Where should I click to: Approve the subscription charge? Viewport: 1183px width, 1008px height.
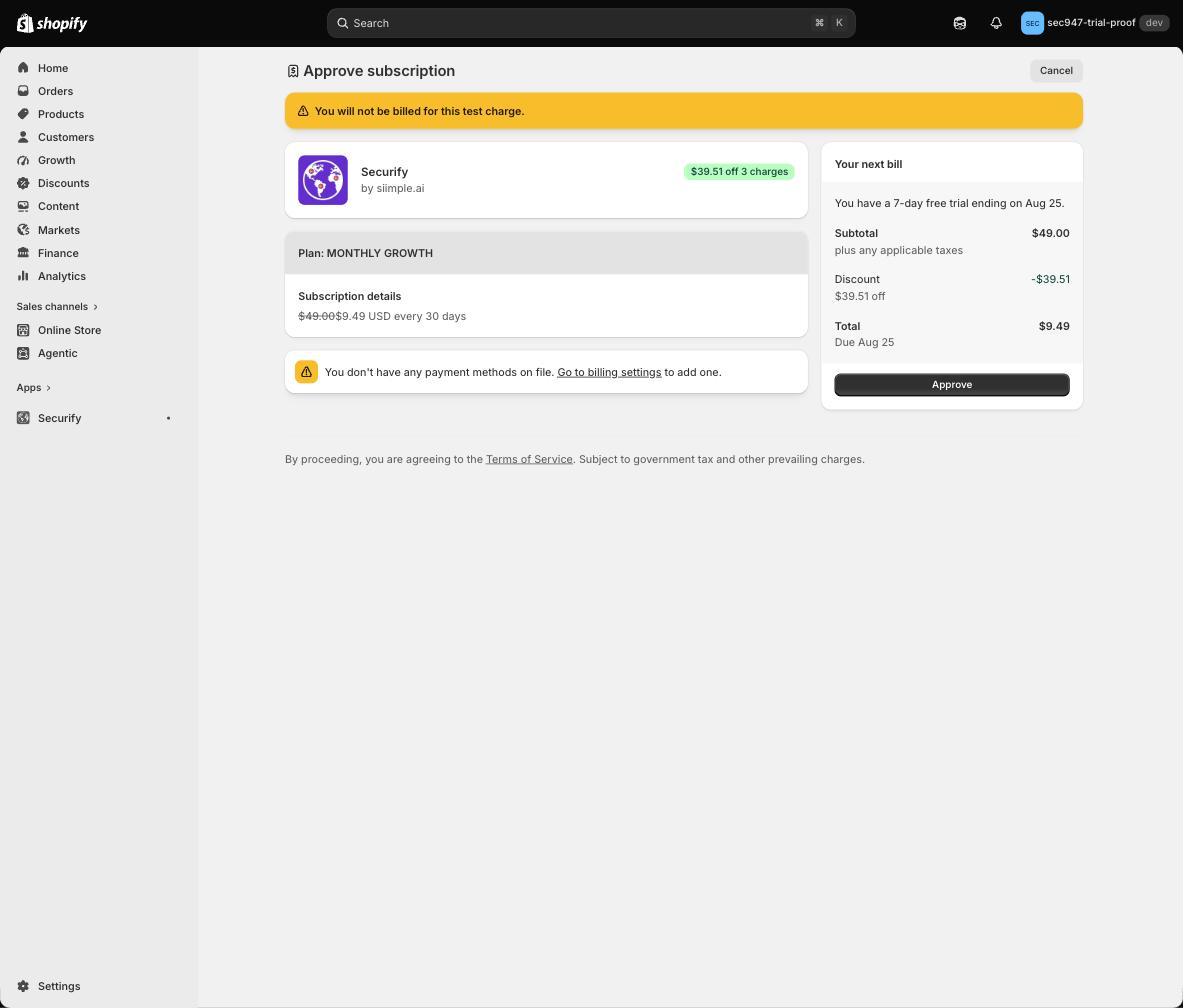951,385
